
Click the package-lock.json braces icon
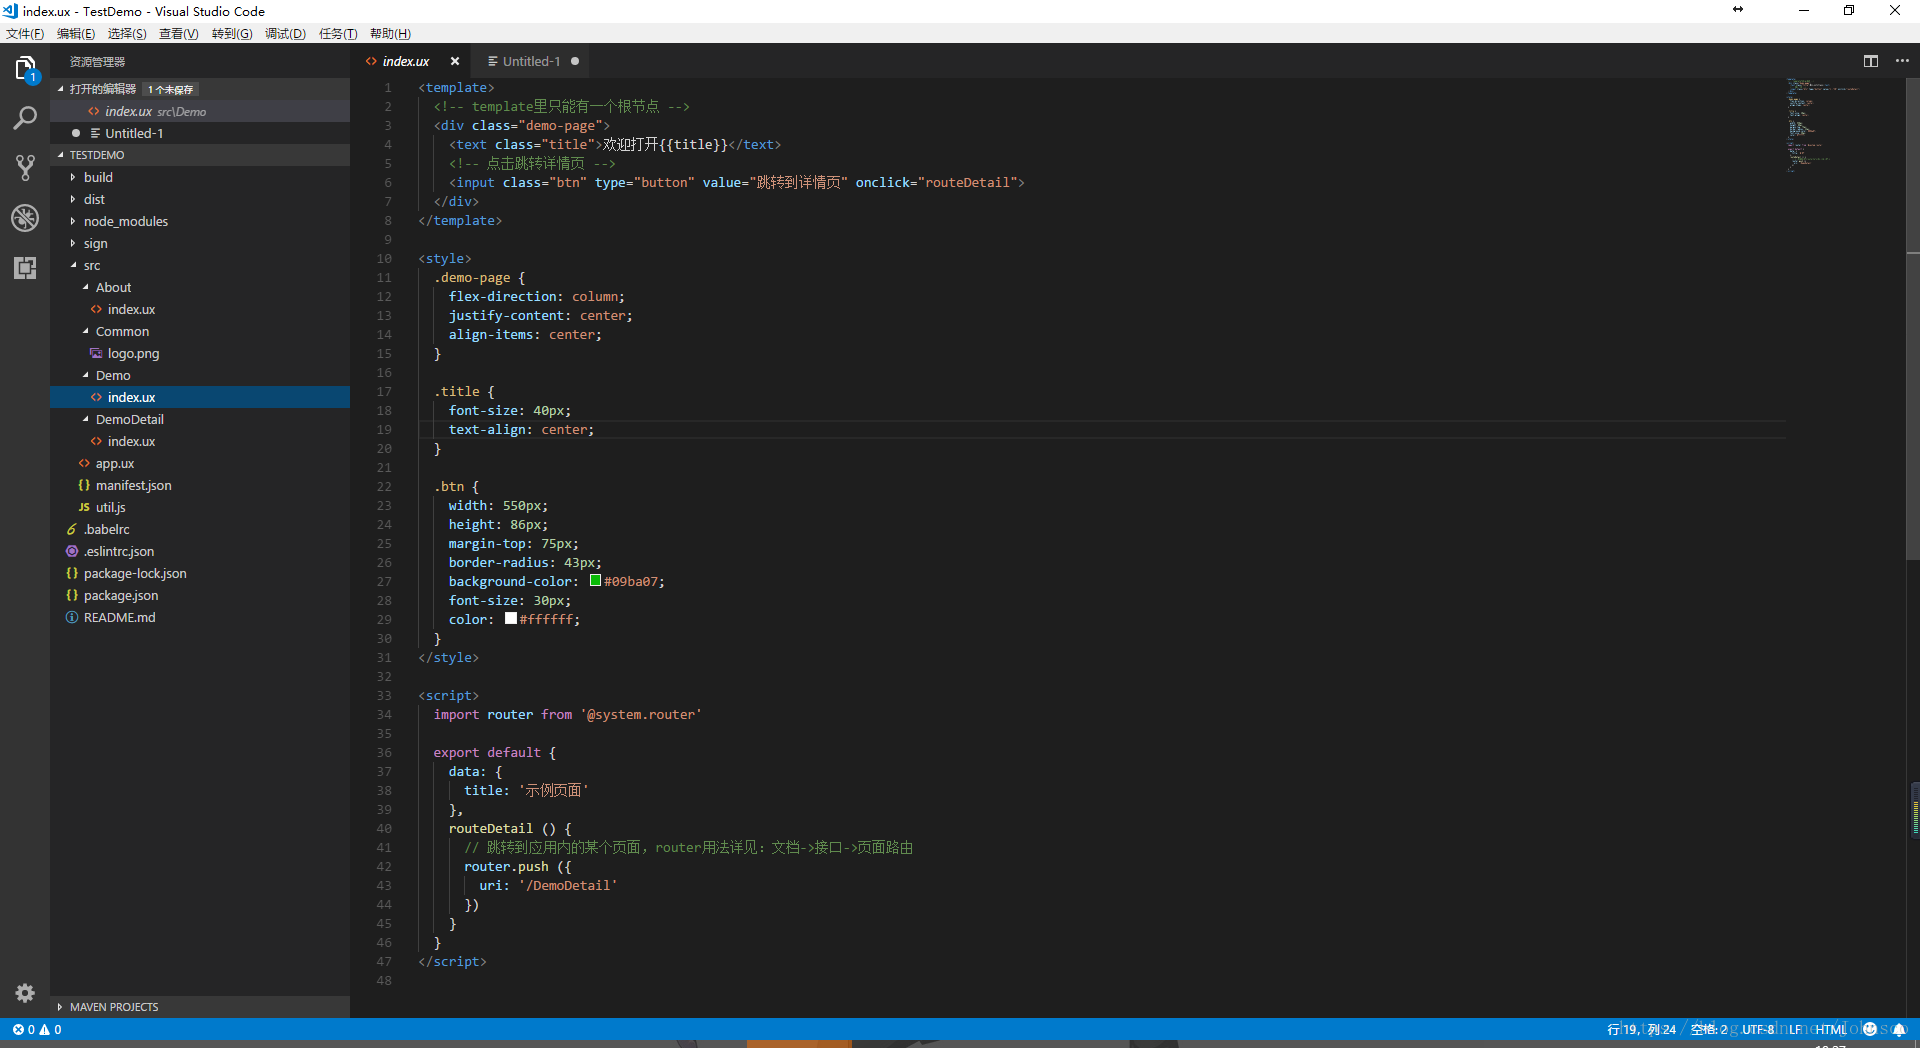pyautogui.click(x=72, y=573)
